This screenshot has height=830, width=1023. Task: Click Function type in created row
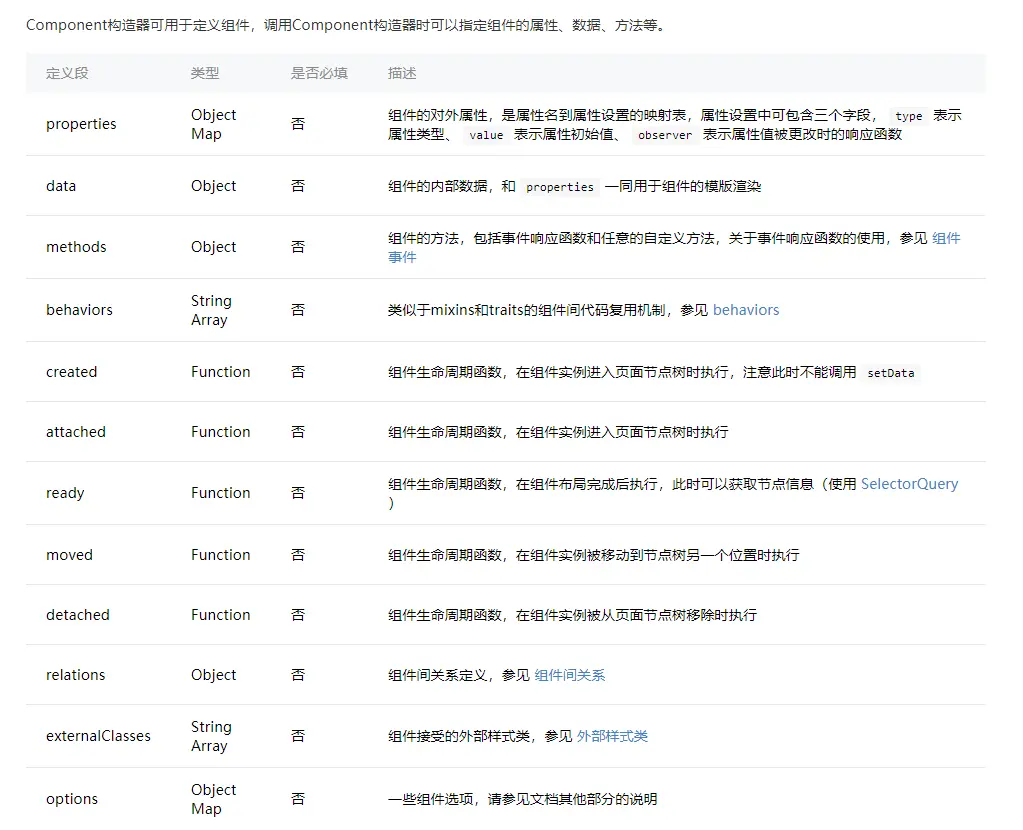(221, 372)
